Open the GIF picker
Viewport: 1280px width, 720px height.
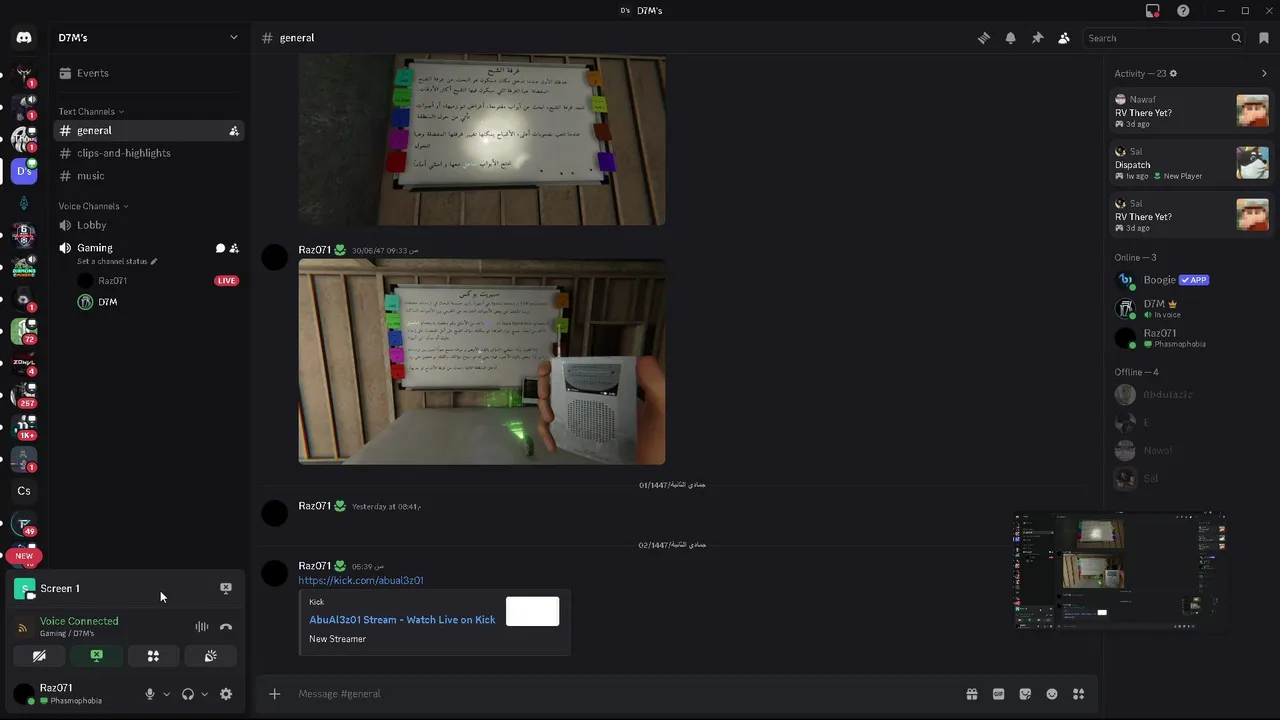point(998,694)
